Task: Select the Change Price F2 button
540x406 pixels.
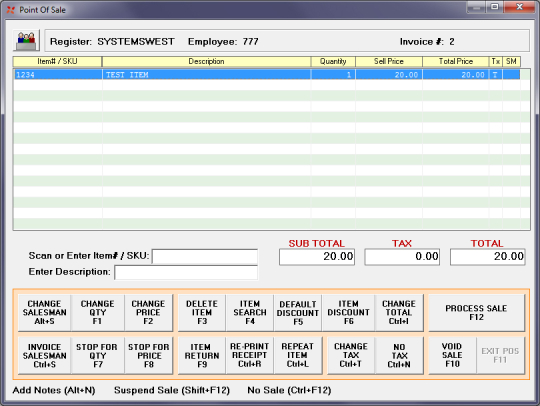Action: (148, 313)
